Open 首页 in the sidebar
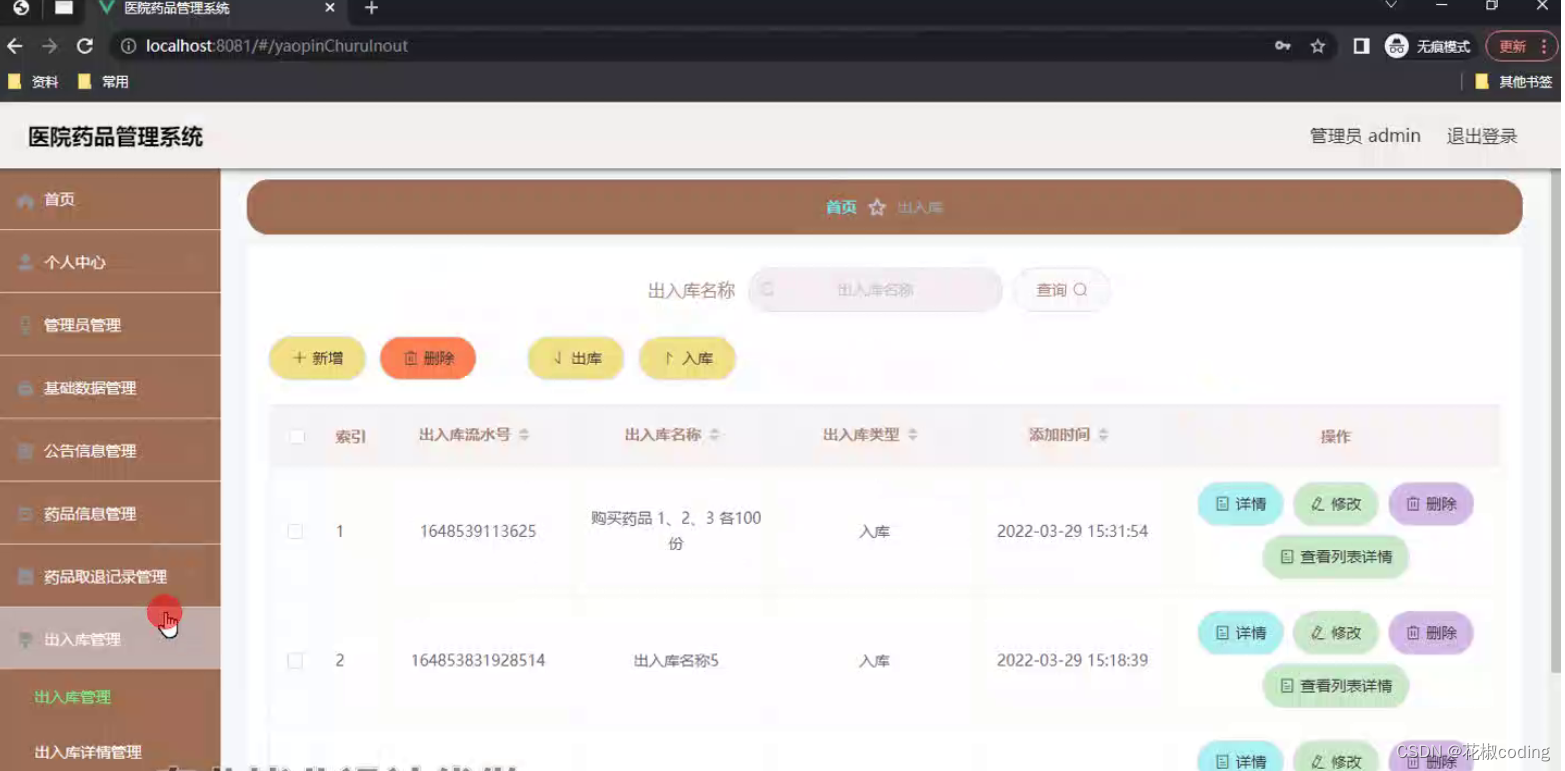Image resolution: width=1565 pixels, height=771 pixels. [x=110, y=200]
